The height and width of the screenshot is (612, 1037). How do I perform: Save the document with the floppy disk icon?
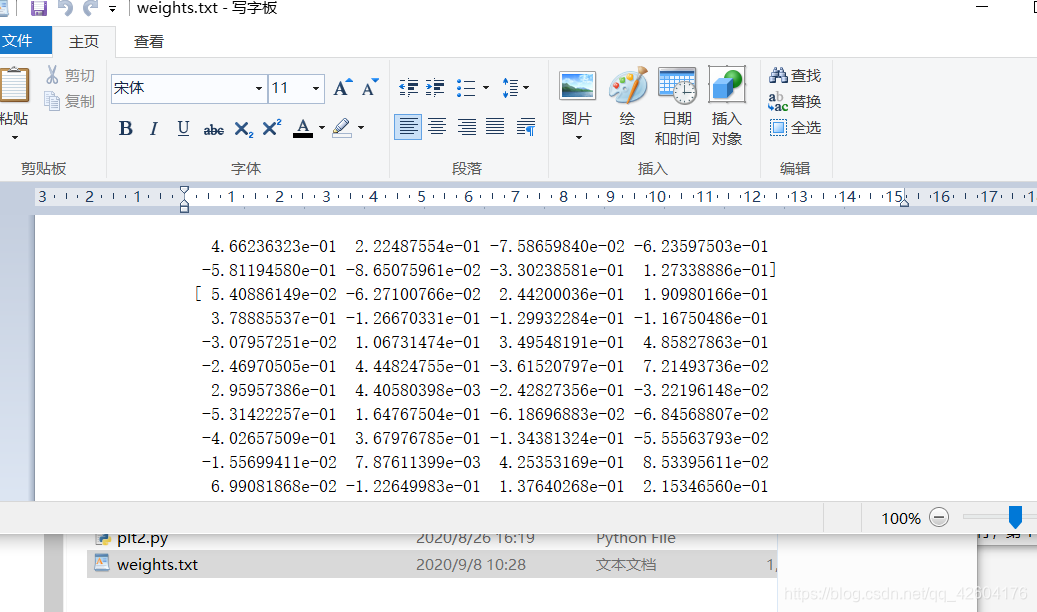(39, 8)
